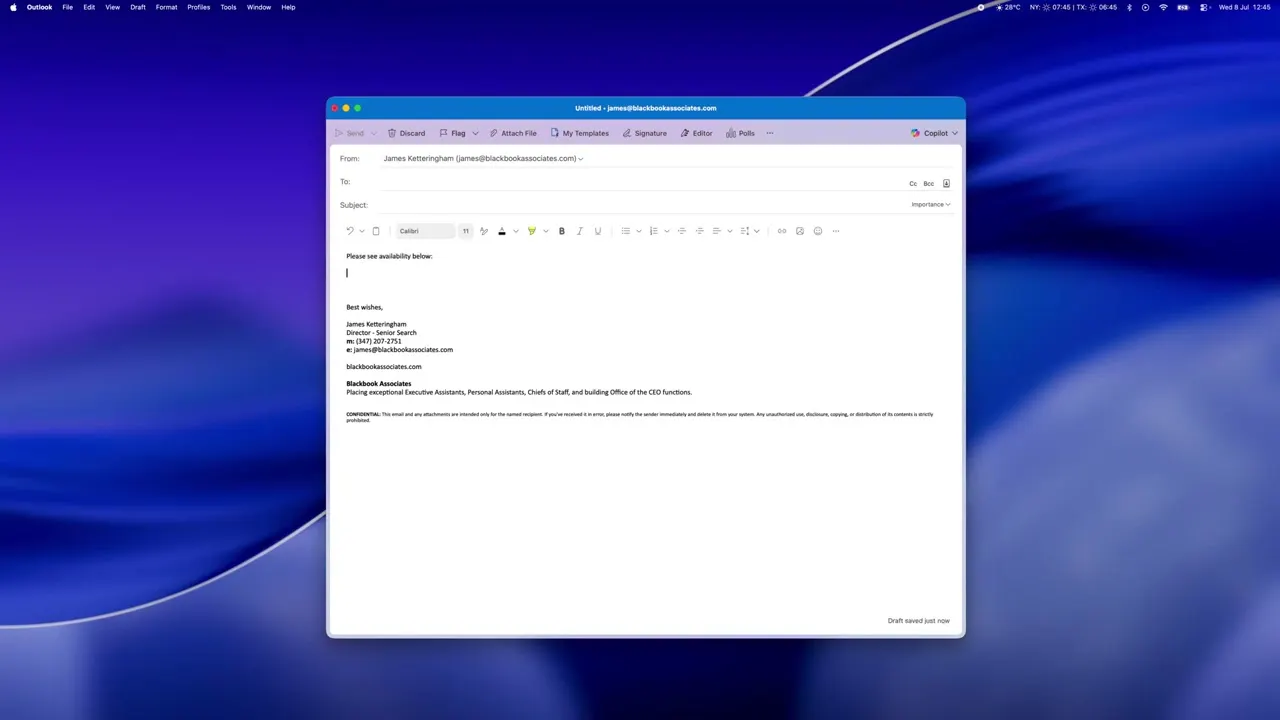Click the Send button icon
Viewport: 1280px width, 720px height.
click(x=340, y=133)
